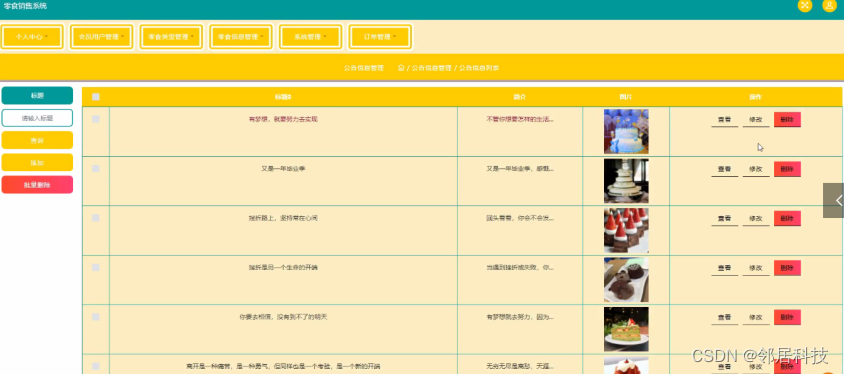Open the 订单管理 dropdown menu
844x374 pixels.
point(380,37)
